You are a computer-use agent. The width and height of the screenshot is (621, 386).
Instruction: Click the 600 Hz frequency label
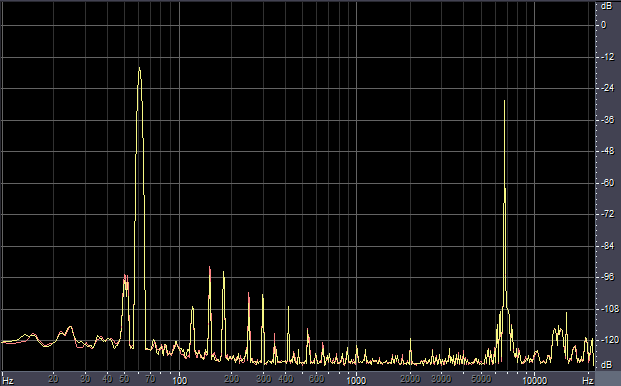(316, 379)
